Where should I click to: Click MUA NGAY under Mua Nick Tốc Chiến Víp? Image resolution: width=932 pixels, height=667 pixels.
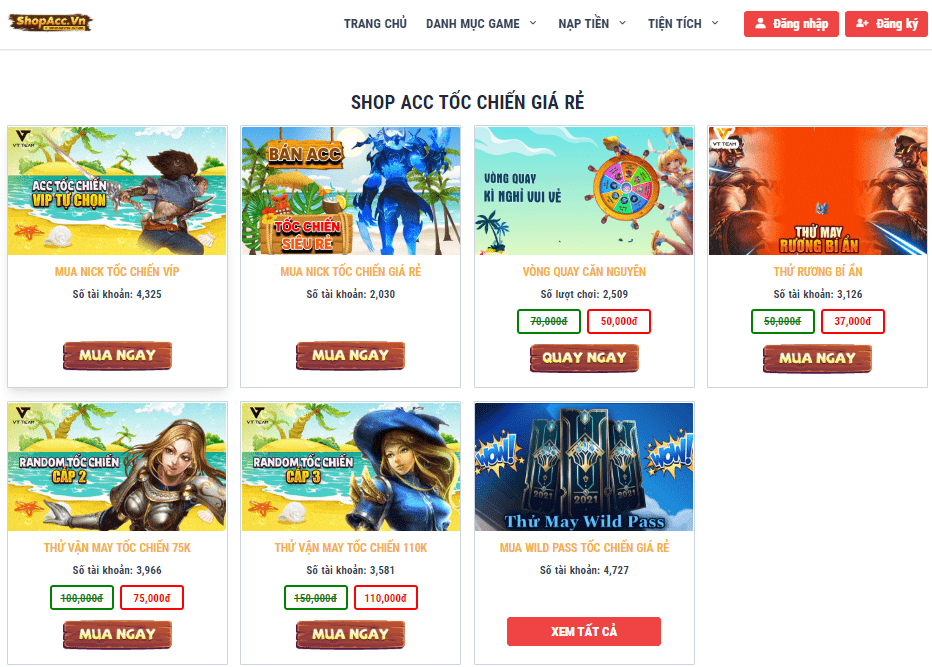click(x=117, y=355)
